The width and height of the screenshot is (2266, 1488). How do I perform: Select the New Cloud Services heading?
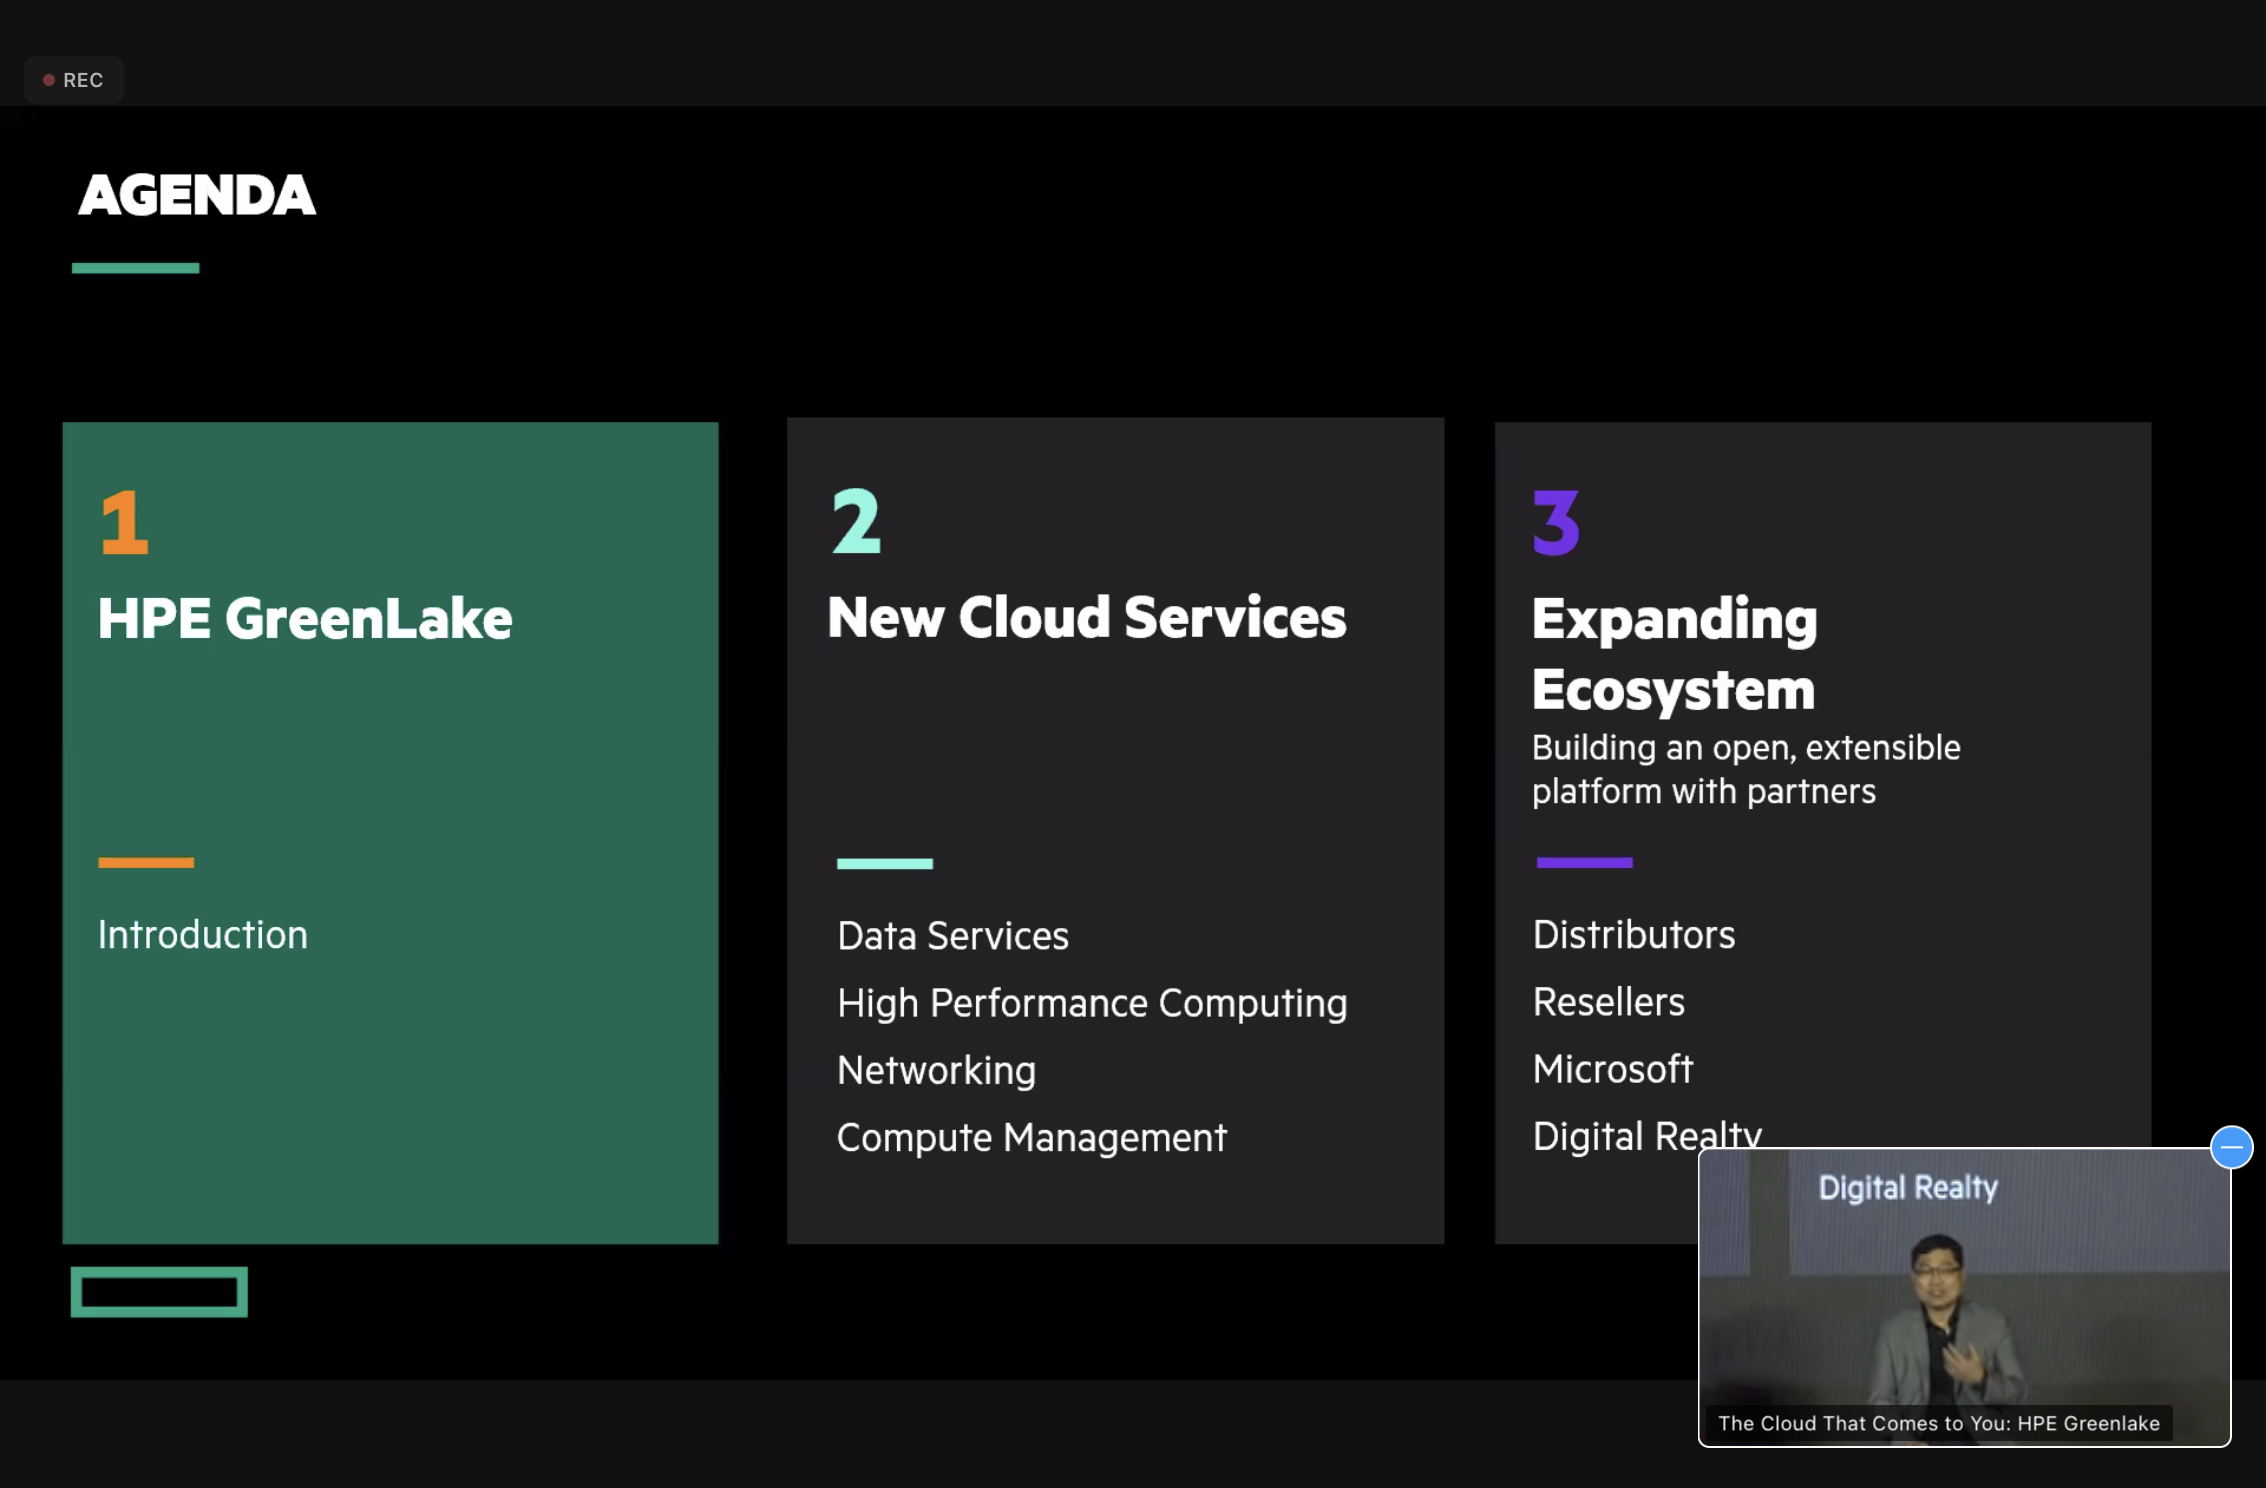[1086, 618]
